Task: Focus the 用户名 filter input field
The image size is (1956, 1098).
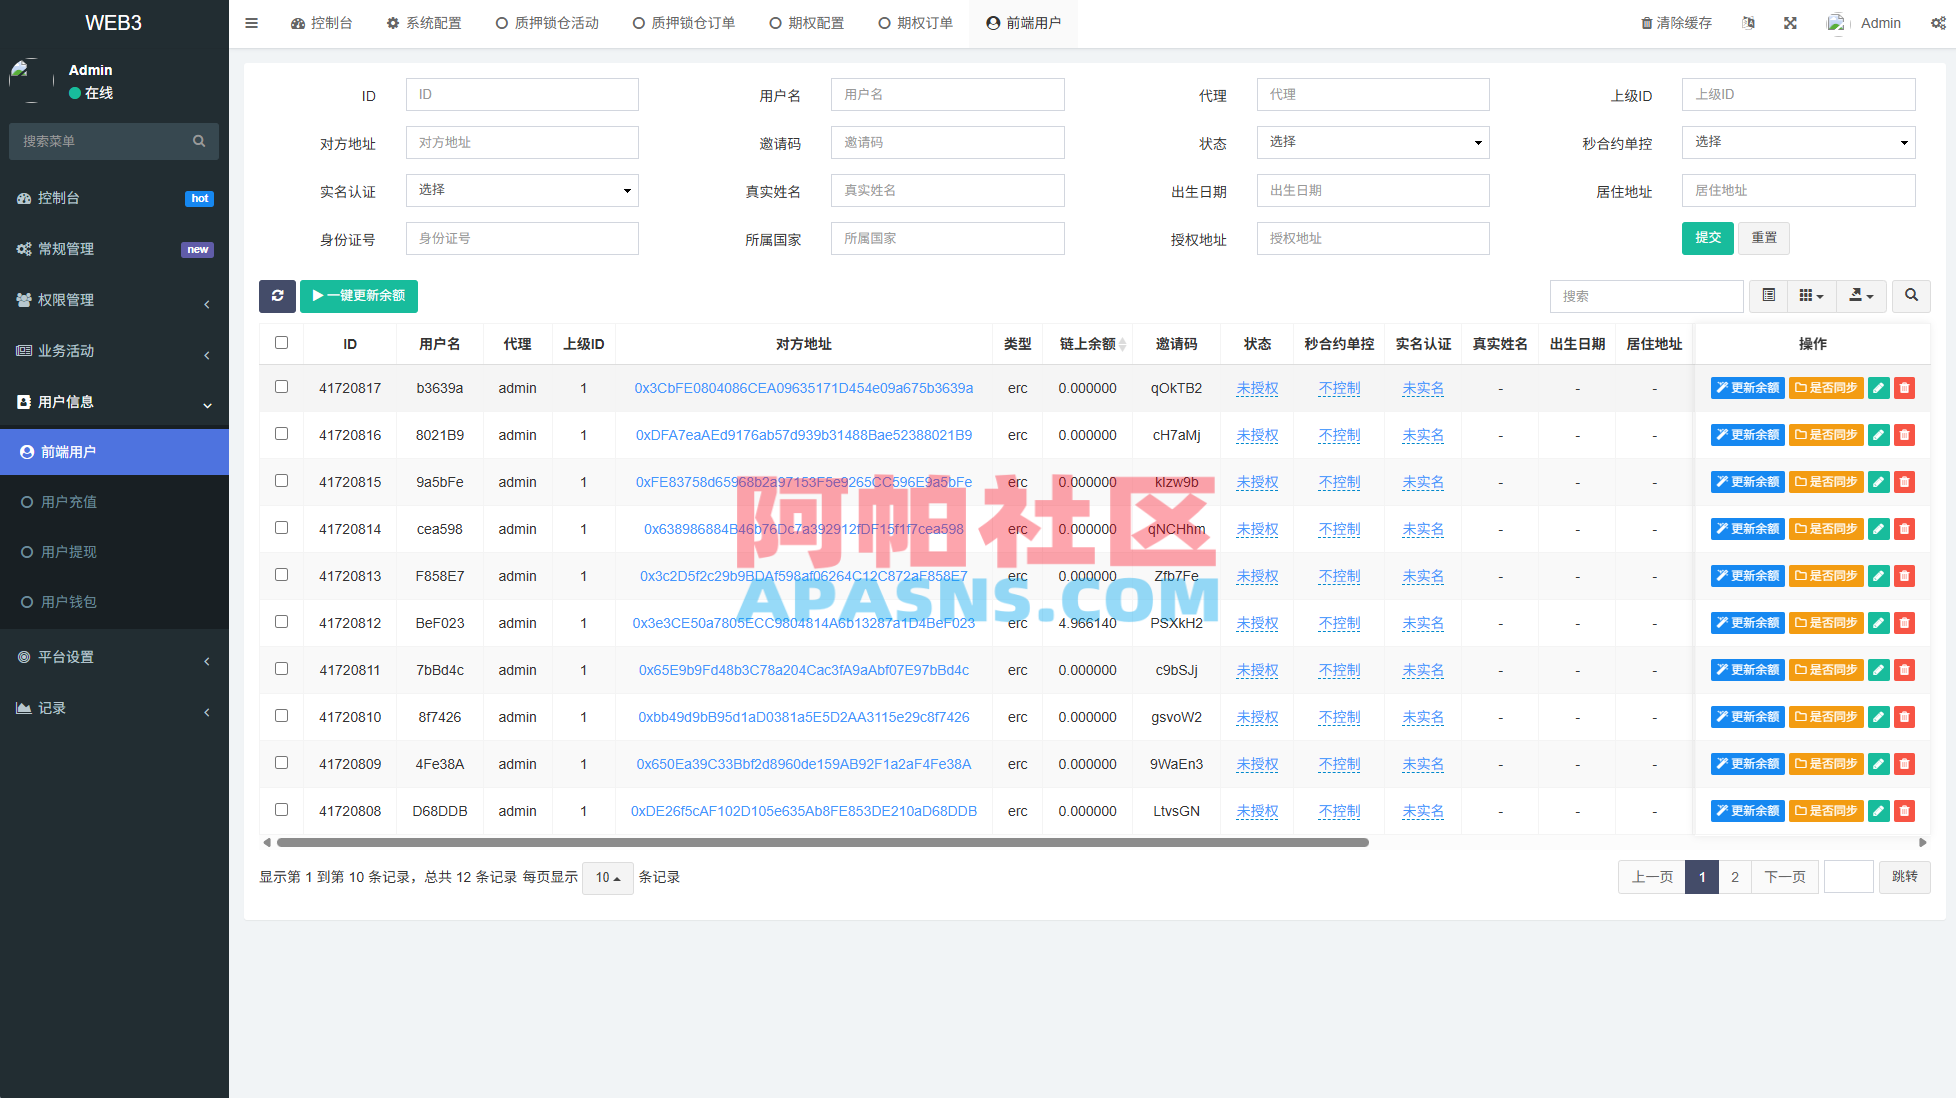Action: (947, 94)
